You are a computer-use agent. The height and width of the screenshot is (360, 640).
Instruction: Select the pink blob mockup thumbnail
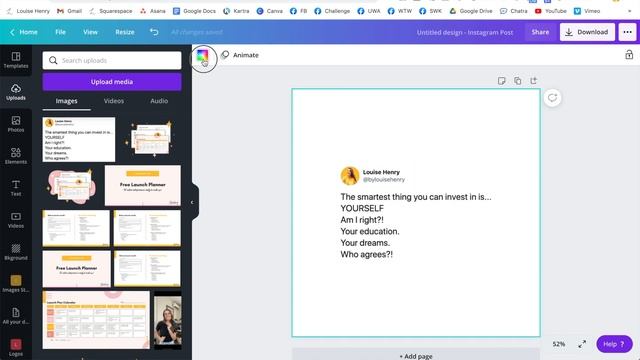[x=72, y=186]
